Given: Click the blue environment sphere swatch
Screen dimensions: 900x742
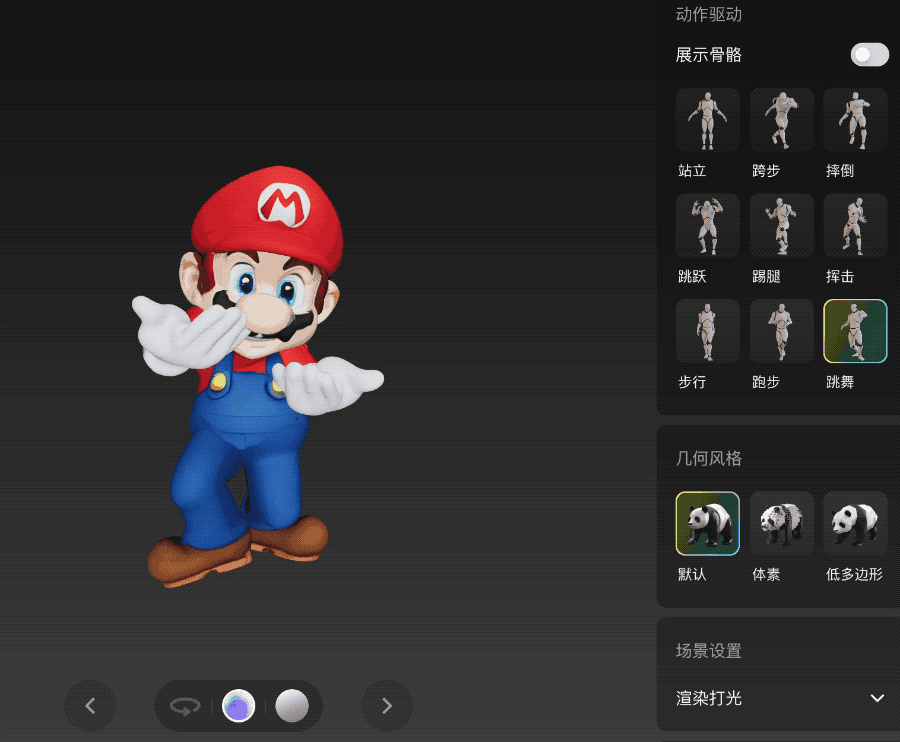Looking at the screenshot, I should [x=239, y=706].
